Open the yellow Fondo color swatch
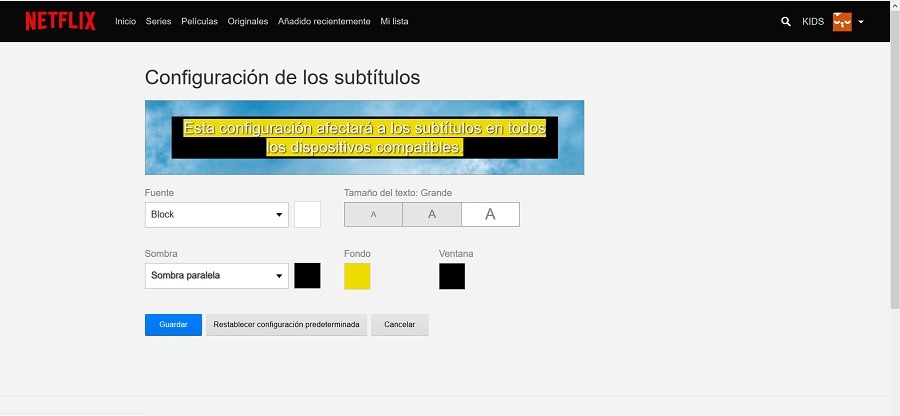The height and width of the screenshot is (416, 900). coord(357,276)
